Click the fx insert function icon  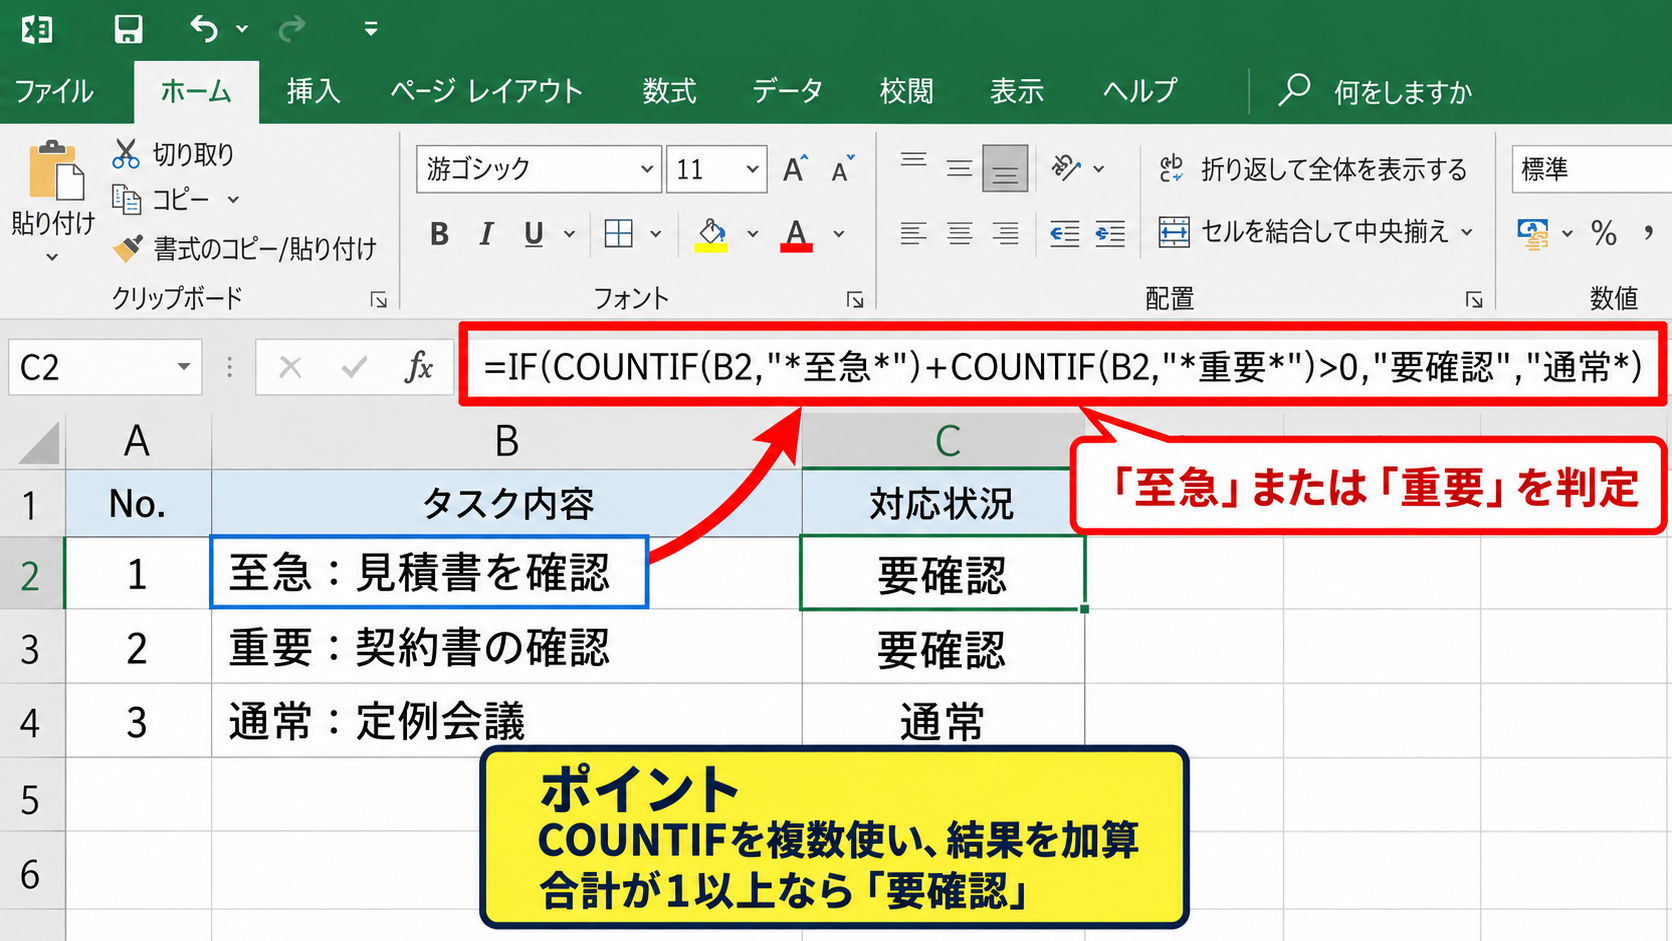(x=419, y=367)
